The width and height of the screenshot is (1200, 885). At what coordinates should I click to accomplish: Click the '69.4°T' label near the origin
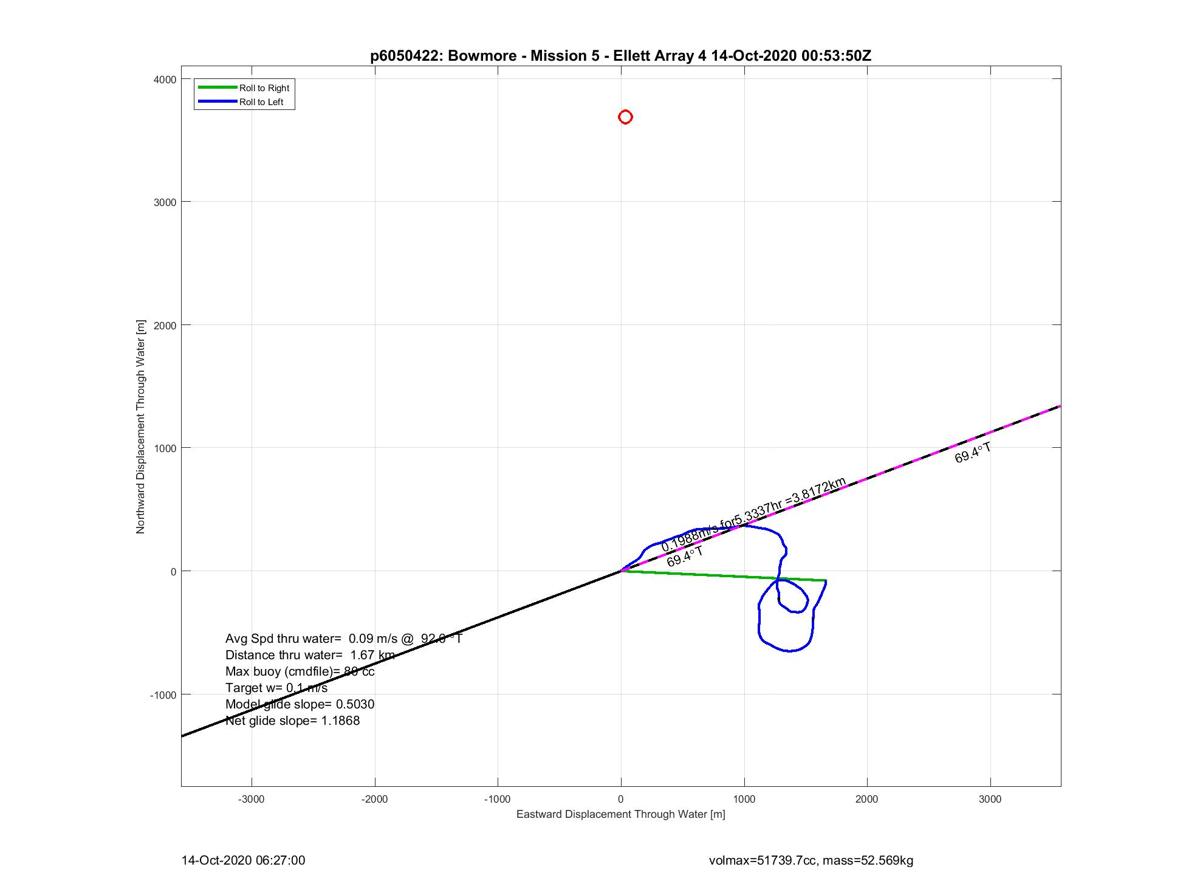[x=685, y=557]
